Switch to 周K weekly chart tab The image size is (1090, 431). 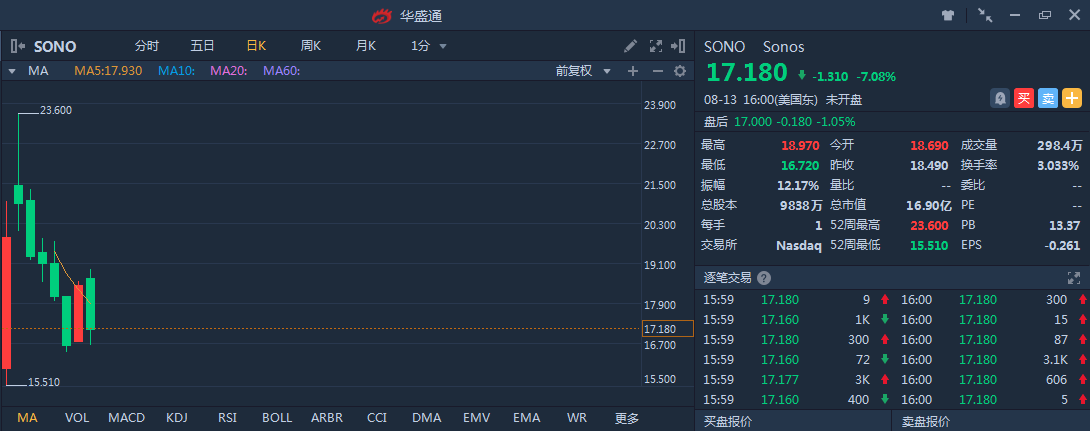(310, 46)
